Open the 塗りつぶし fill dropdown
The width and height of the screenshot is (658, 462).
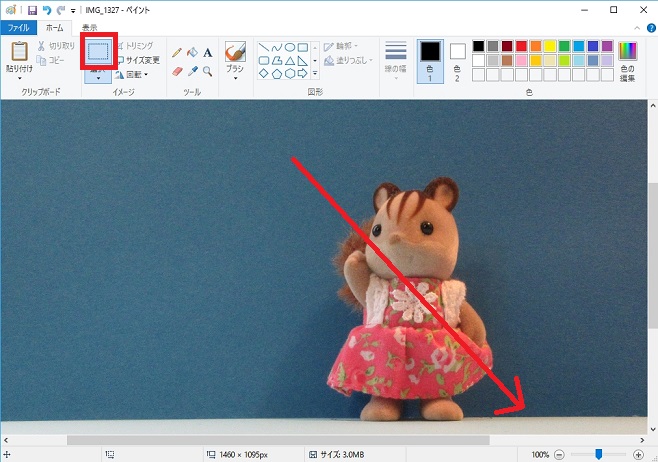[x=348, y=60]
